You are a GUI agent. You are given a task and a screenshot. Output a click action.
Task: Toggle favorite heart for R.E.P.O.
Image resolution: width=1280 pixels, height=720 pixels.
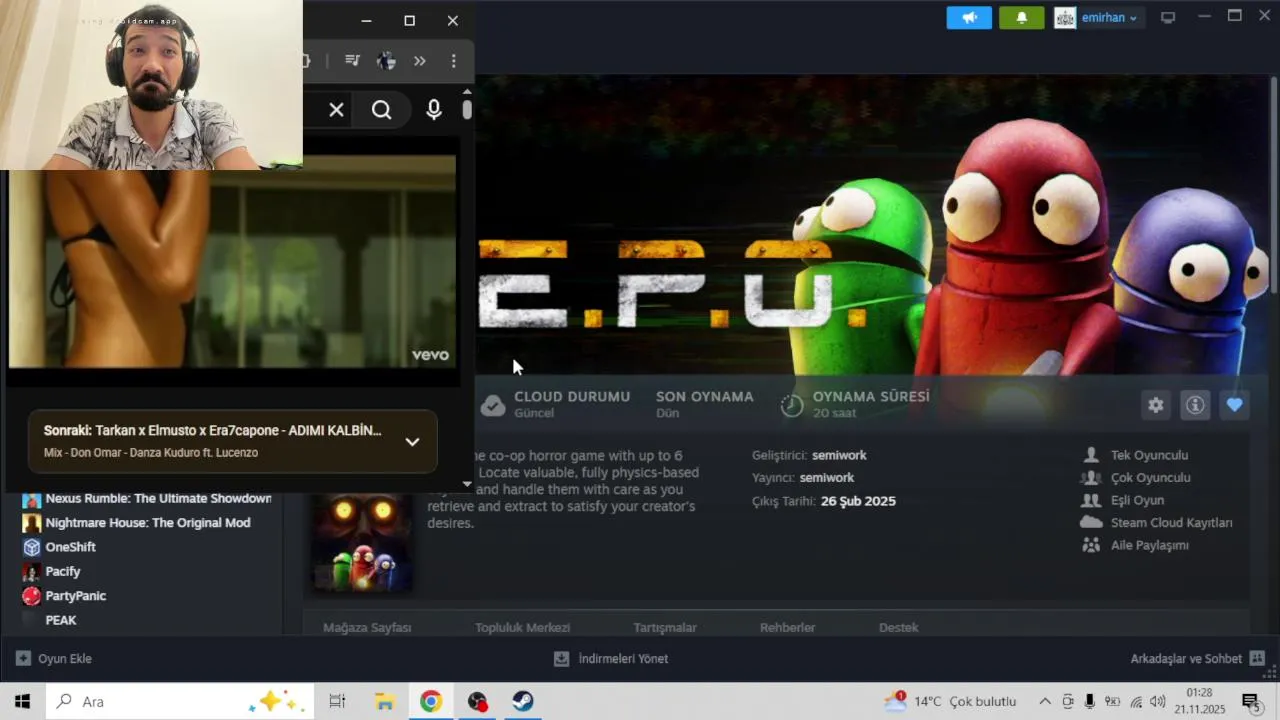1235,405
